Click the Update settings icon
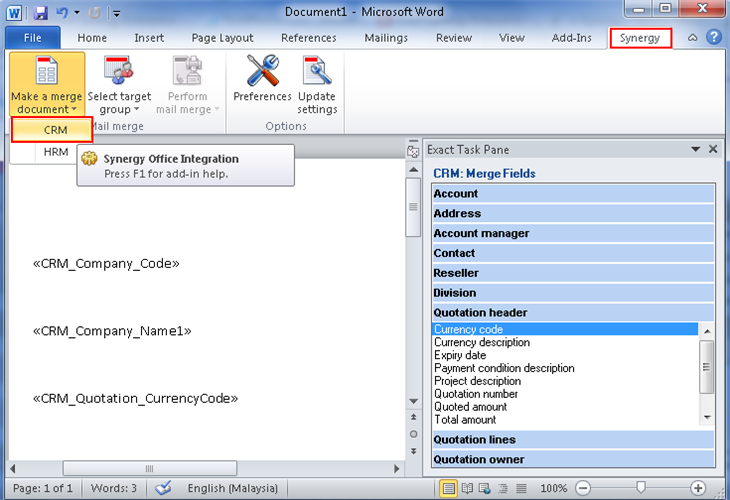The image size is (730, 500). (x=317, y=75)
